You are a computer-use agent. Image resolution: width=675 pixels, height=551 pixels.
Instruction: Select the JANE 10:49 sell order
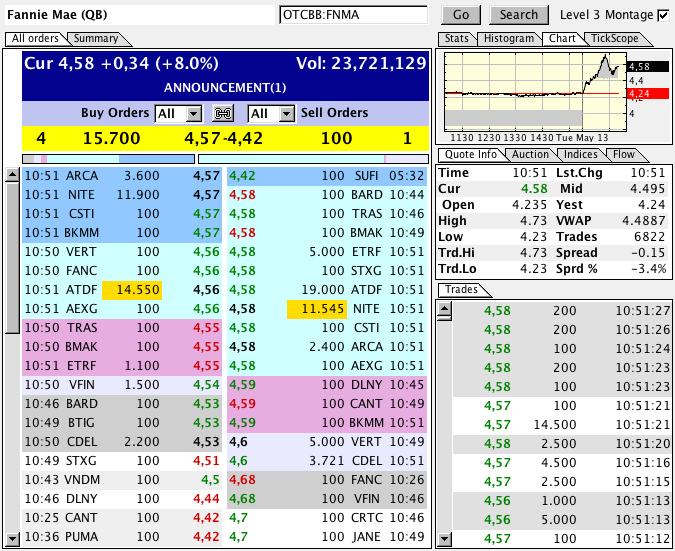tap(327, 537)
